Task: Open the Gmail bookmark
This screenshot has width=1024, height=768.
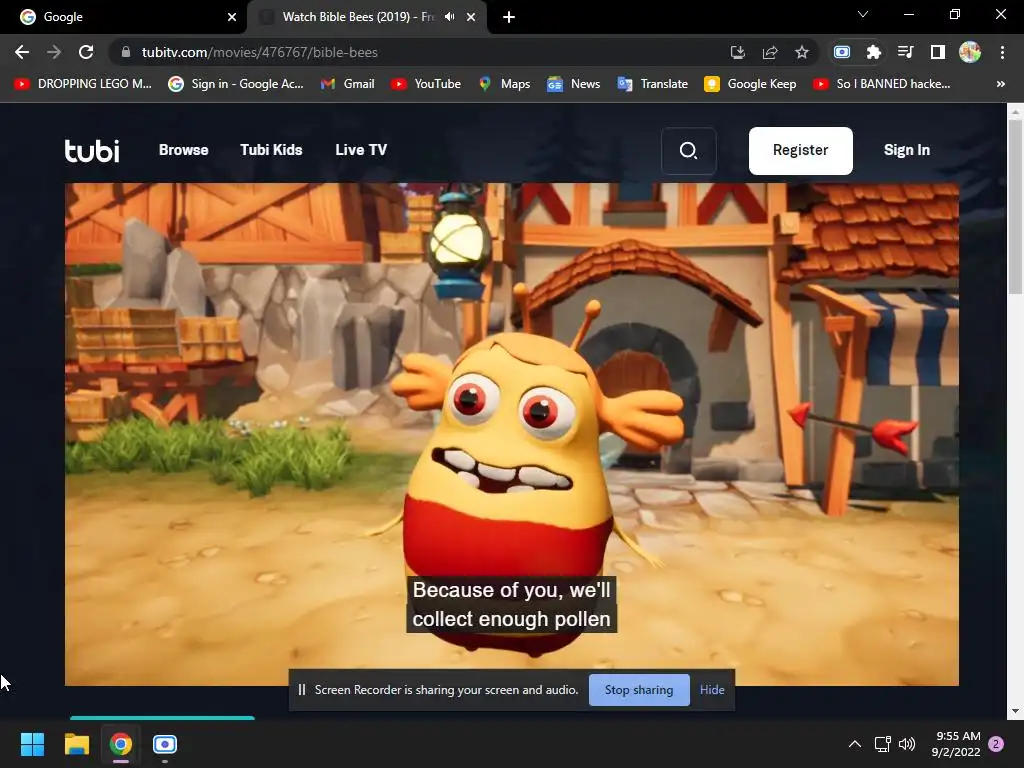Action: pyautogui.click(x=347, y=84)
